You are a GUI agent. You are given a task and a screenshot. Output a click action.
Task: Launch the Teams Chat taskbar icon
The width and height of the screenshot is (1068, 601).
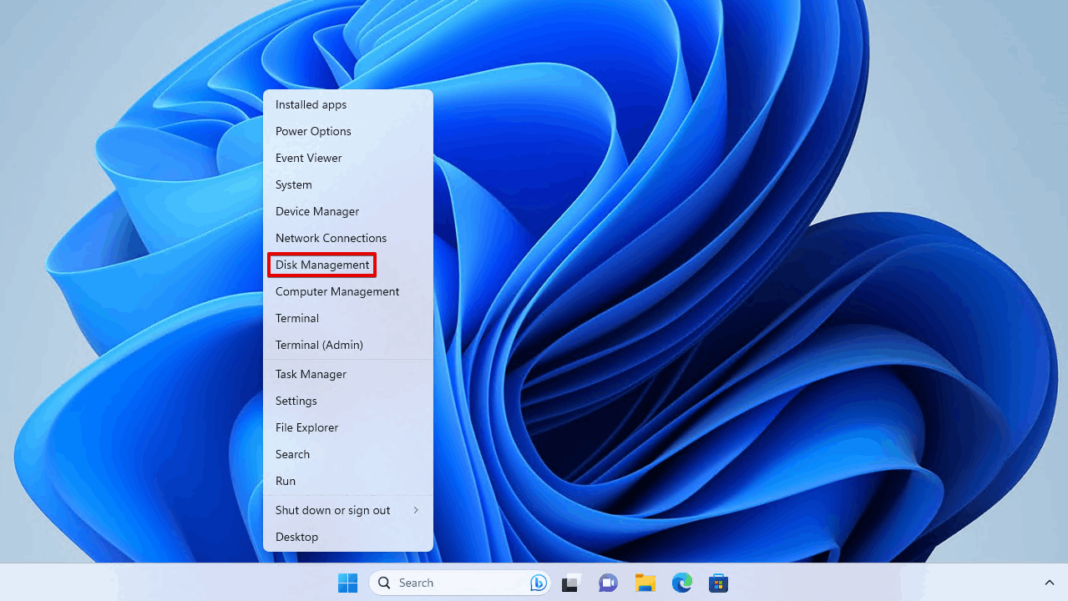tap(608, 583)
